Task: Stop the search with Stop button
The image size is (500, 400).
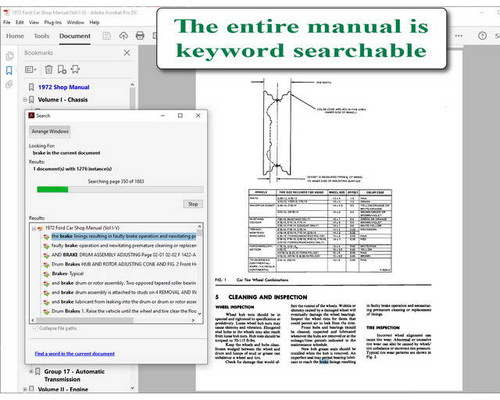Action: click(193, 204)
